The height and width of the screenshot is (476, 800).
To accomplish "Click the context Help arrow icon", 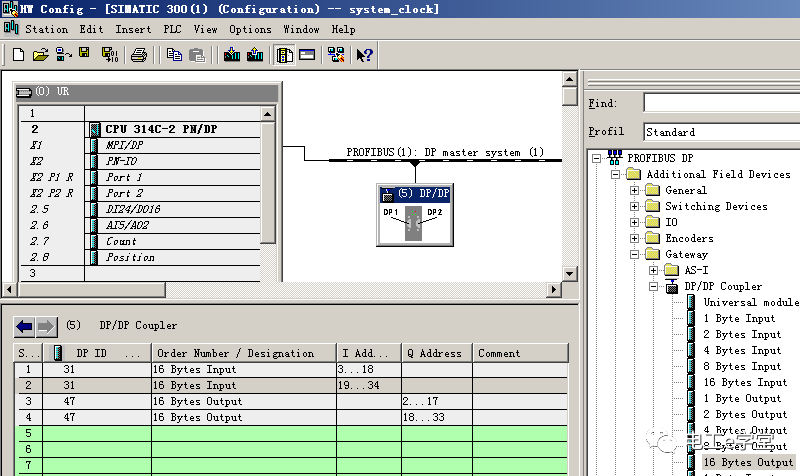I will click(364, 54).
